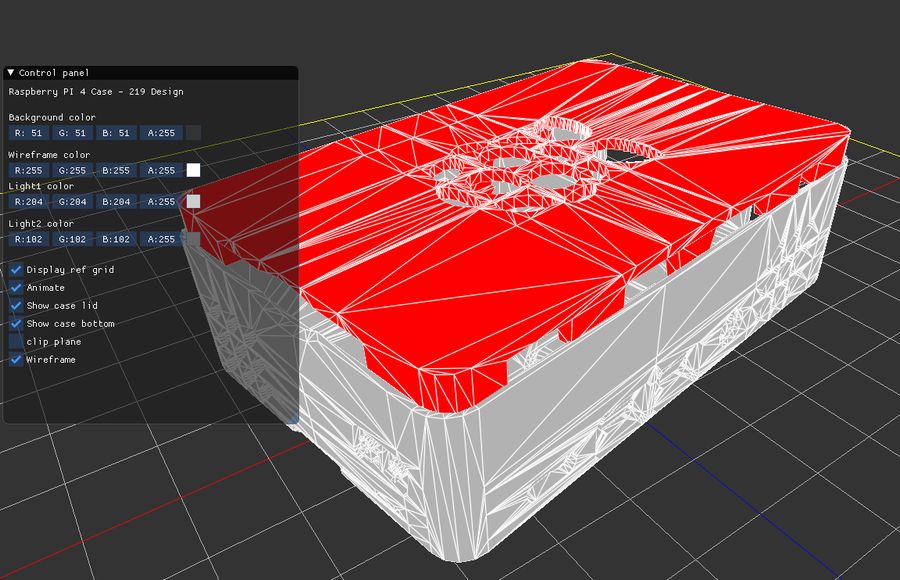Click Wireframe color R:255 field
Viewport: 900px width, 580px height.
[29, 170]
